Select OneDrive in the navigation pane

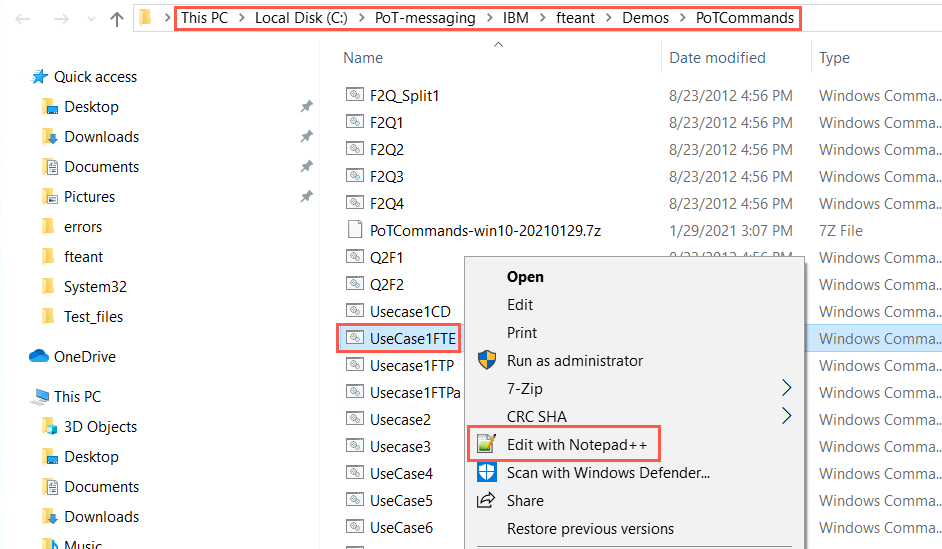(85, 357)
